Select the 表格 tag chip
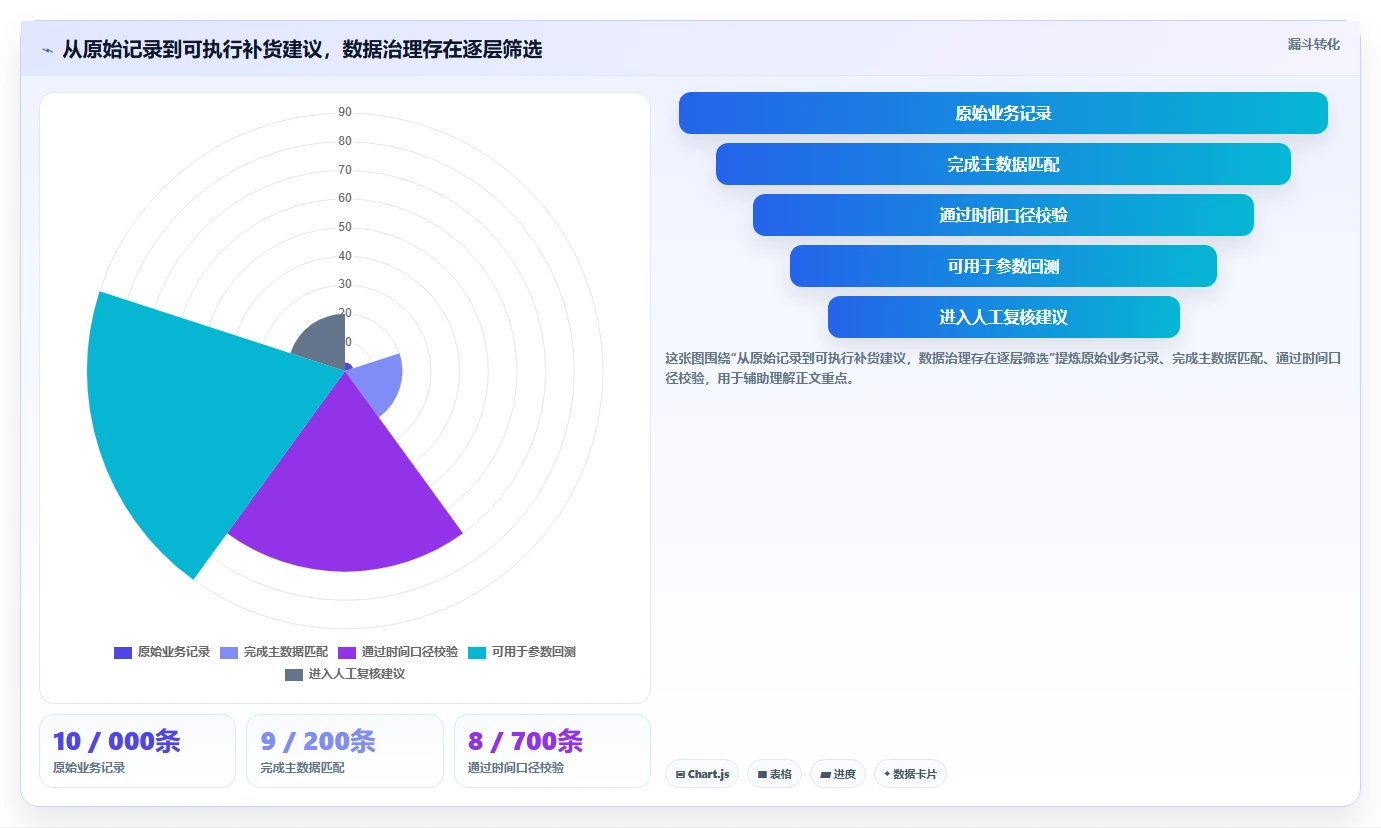The width and height of the screenshot is (1381, 828). click(774, 774)
